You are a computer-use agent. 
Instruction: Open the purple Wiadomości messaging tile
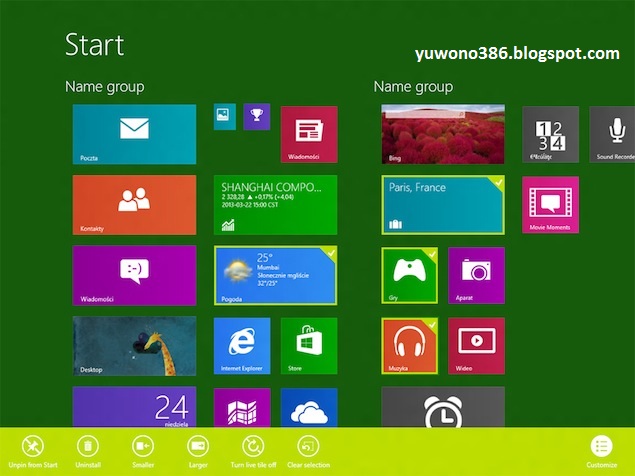pos(134,275)
